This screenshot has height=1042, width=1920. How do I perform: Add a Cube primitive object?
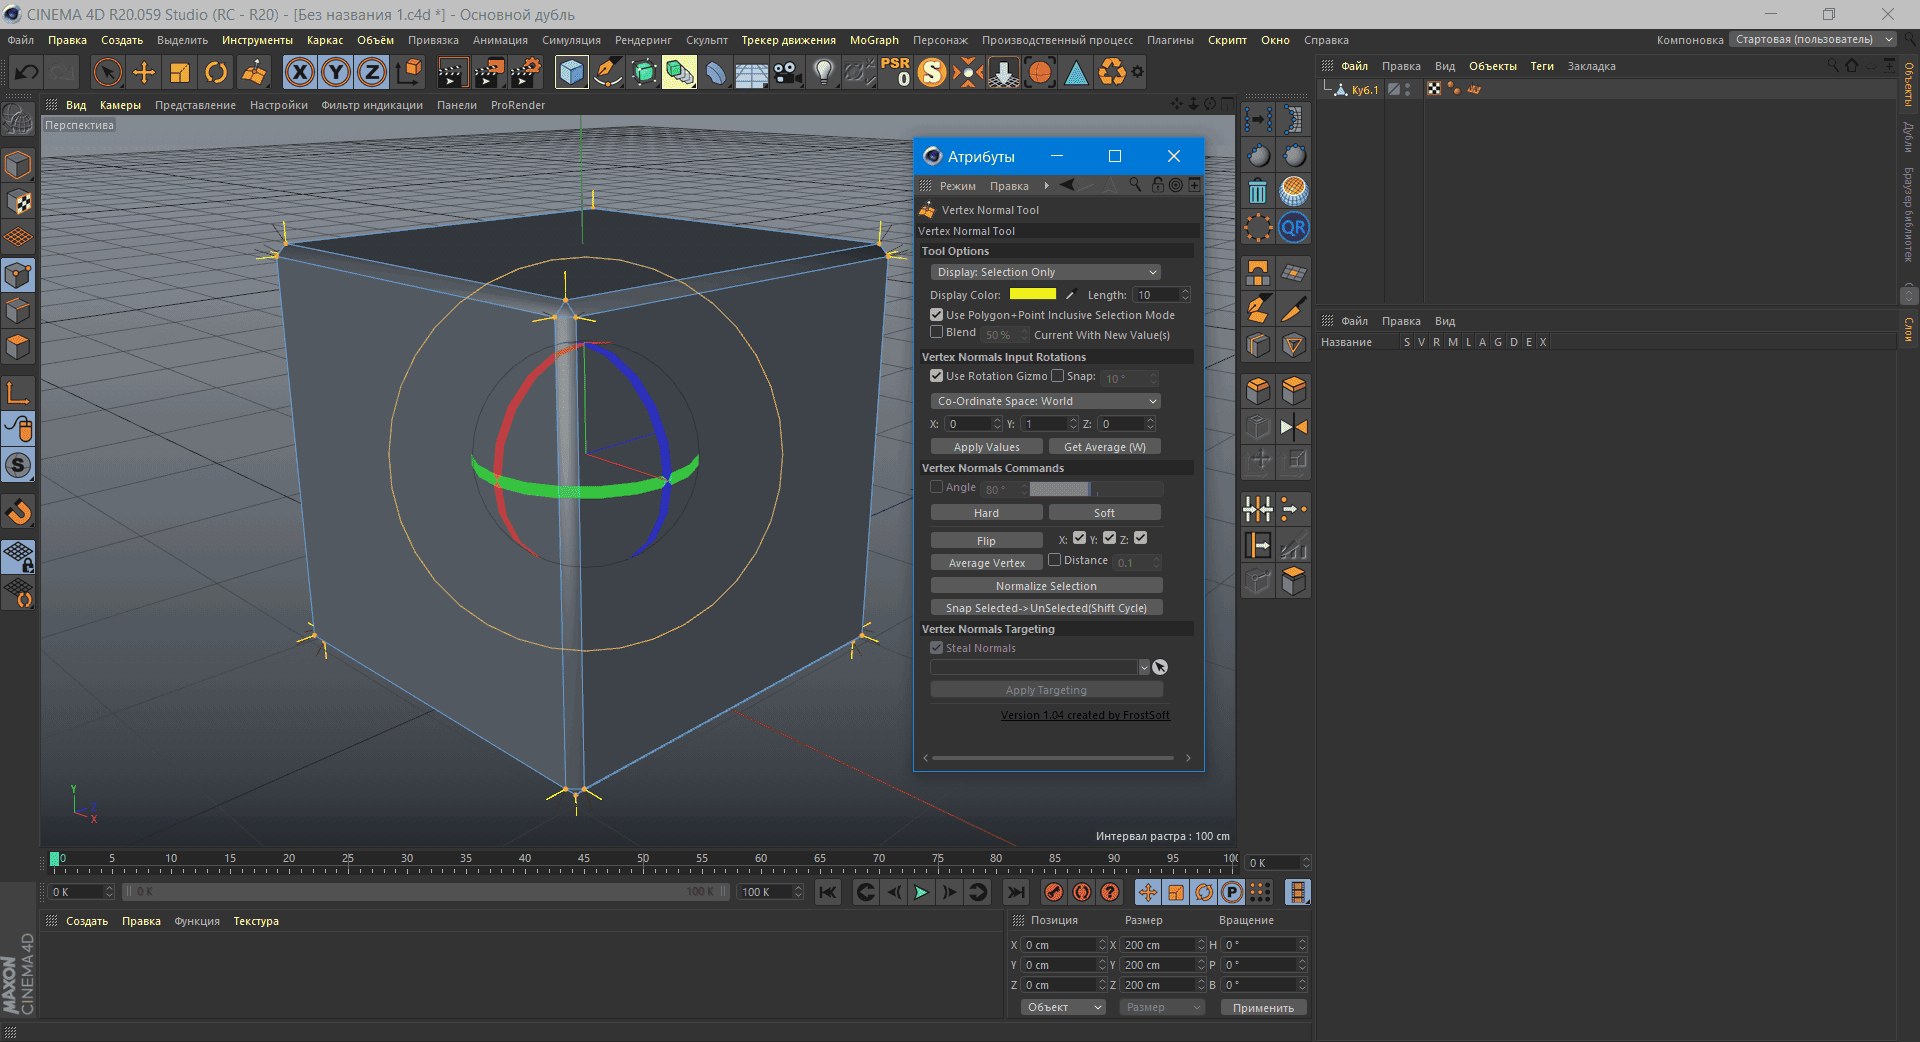pyautogui.click(x=571, y=72)
